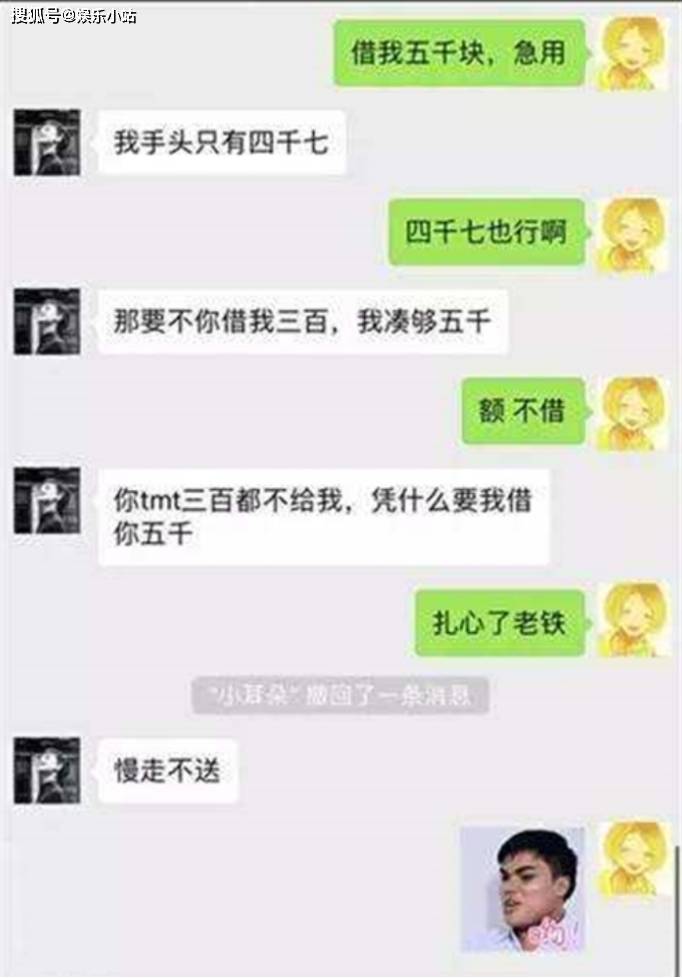Select the message starting '你tmt三百都不给我'
The height and width of the screenshot is (978, 682).
point(323,517)
